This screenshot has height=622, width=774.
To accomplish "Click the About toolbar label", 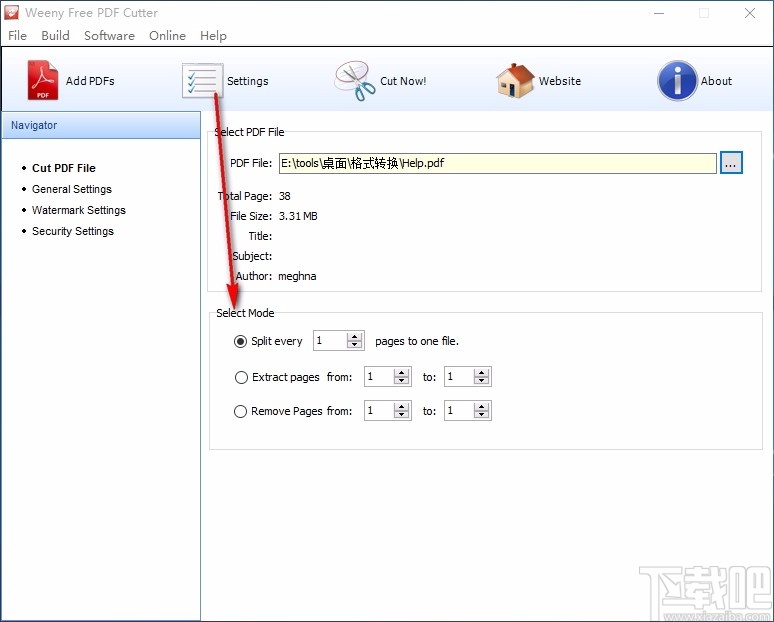I will (716, 81).
